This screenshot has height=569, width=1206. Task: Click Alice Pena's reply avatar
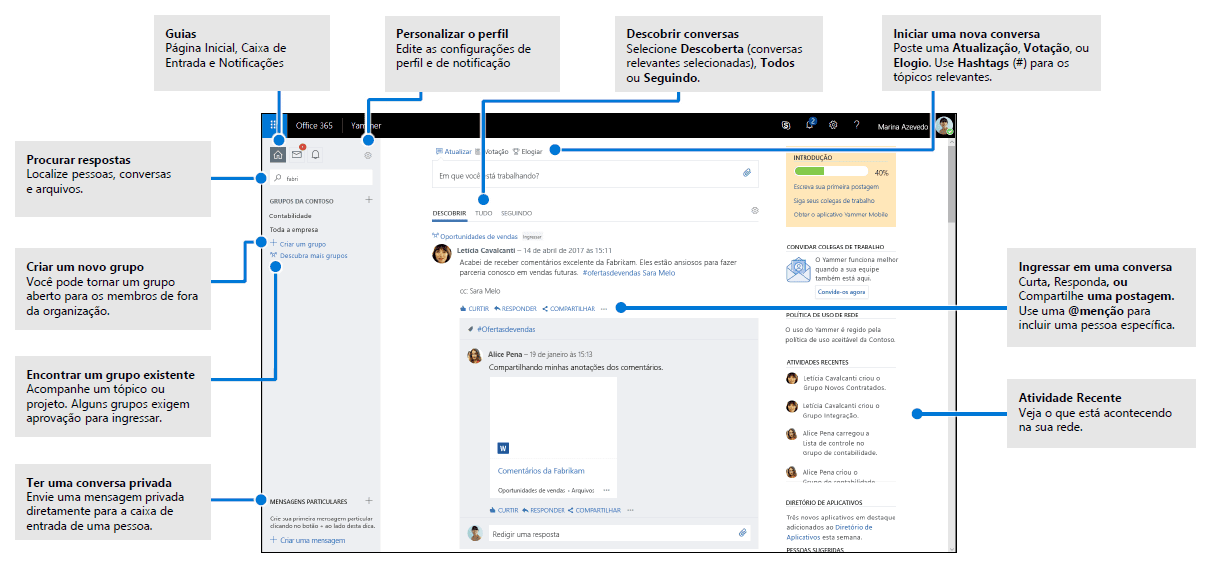474,355
